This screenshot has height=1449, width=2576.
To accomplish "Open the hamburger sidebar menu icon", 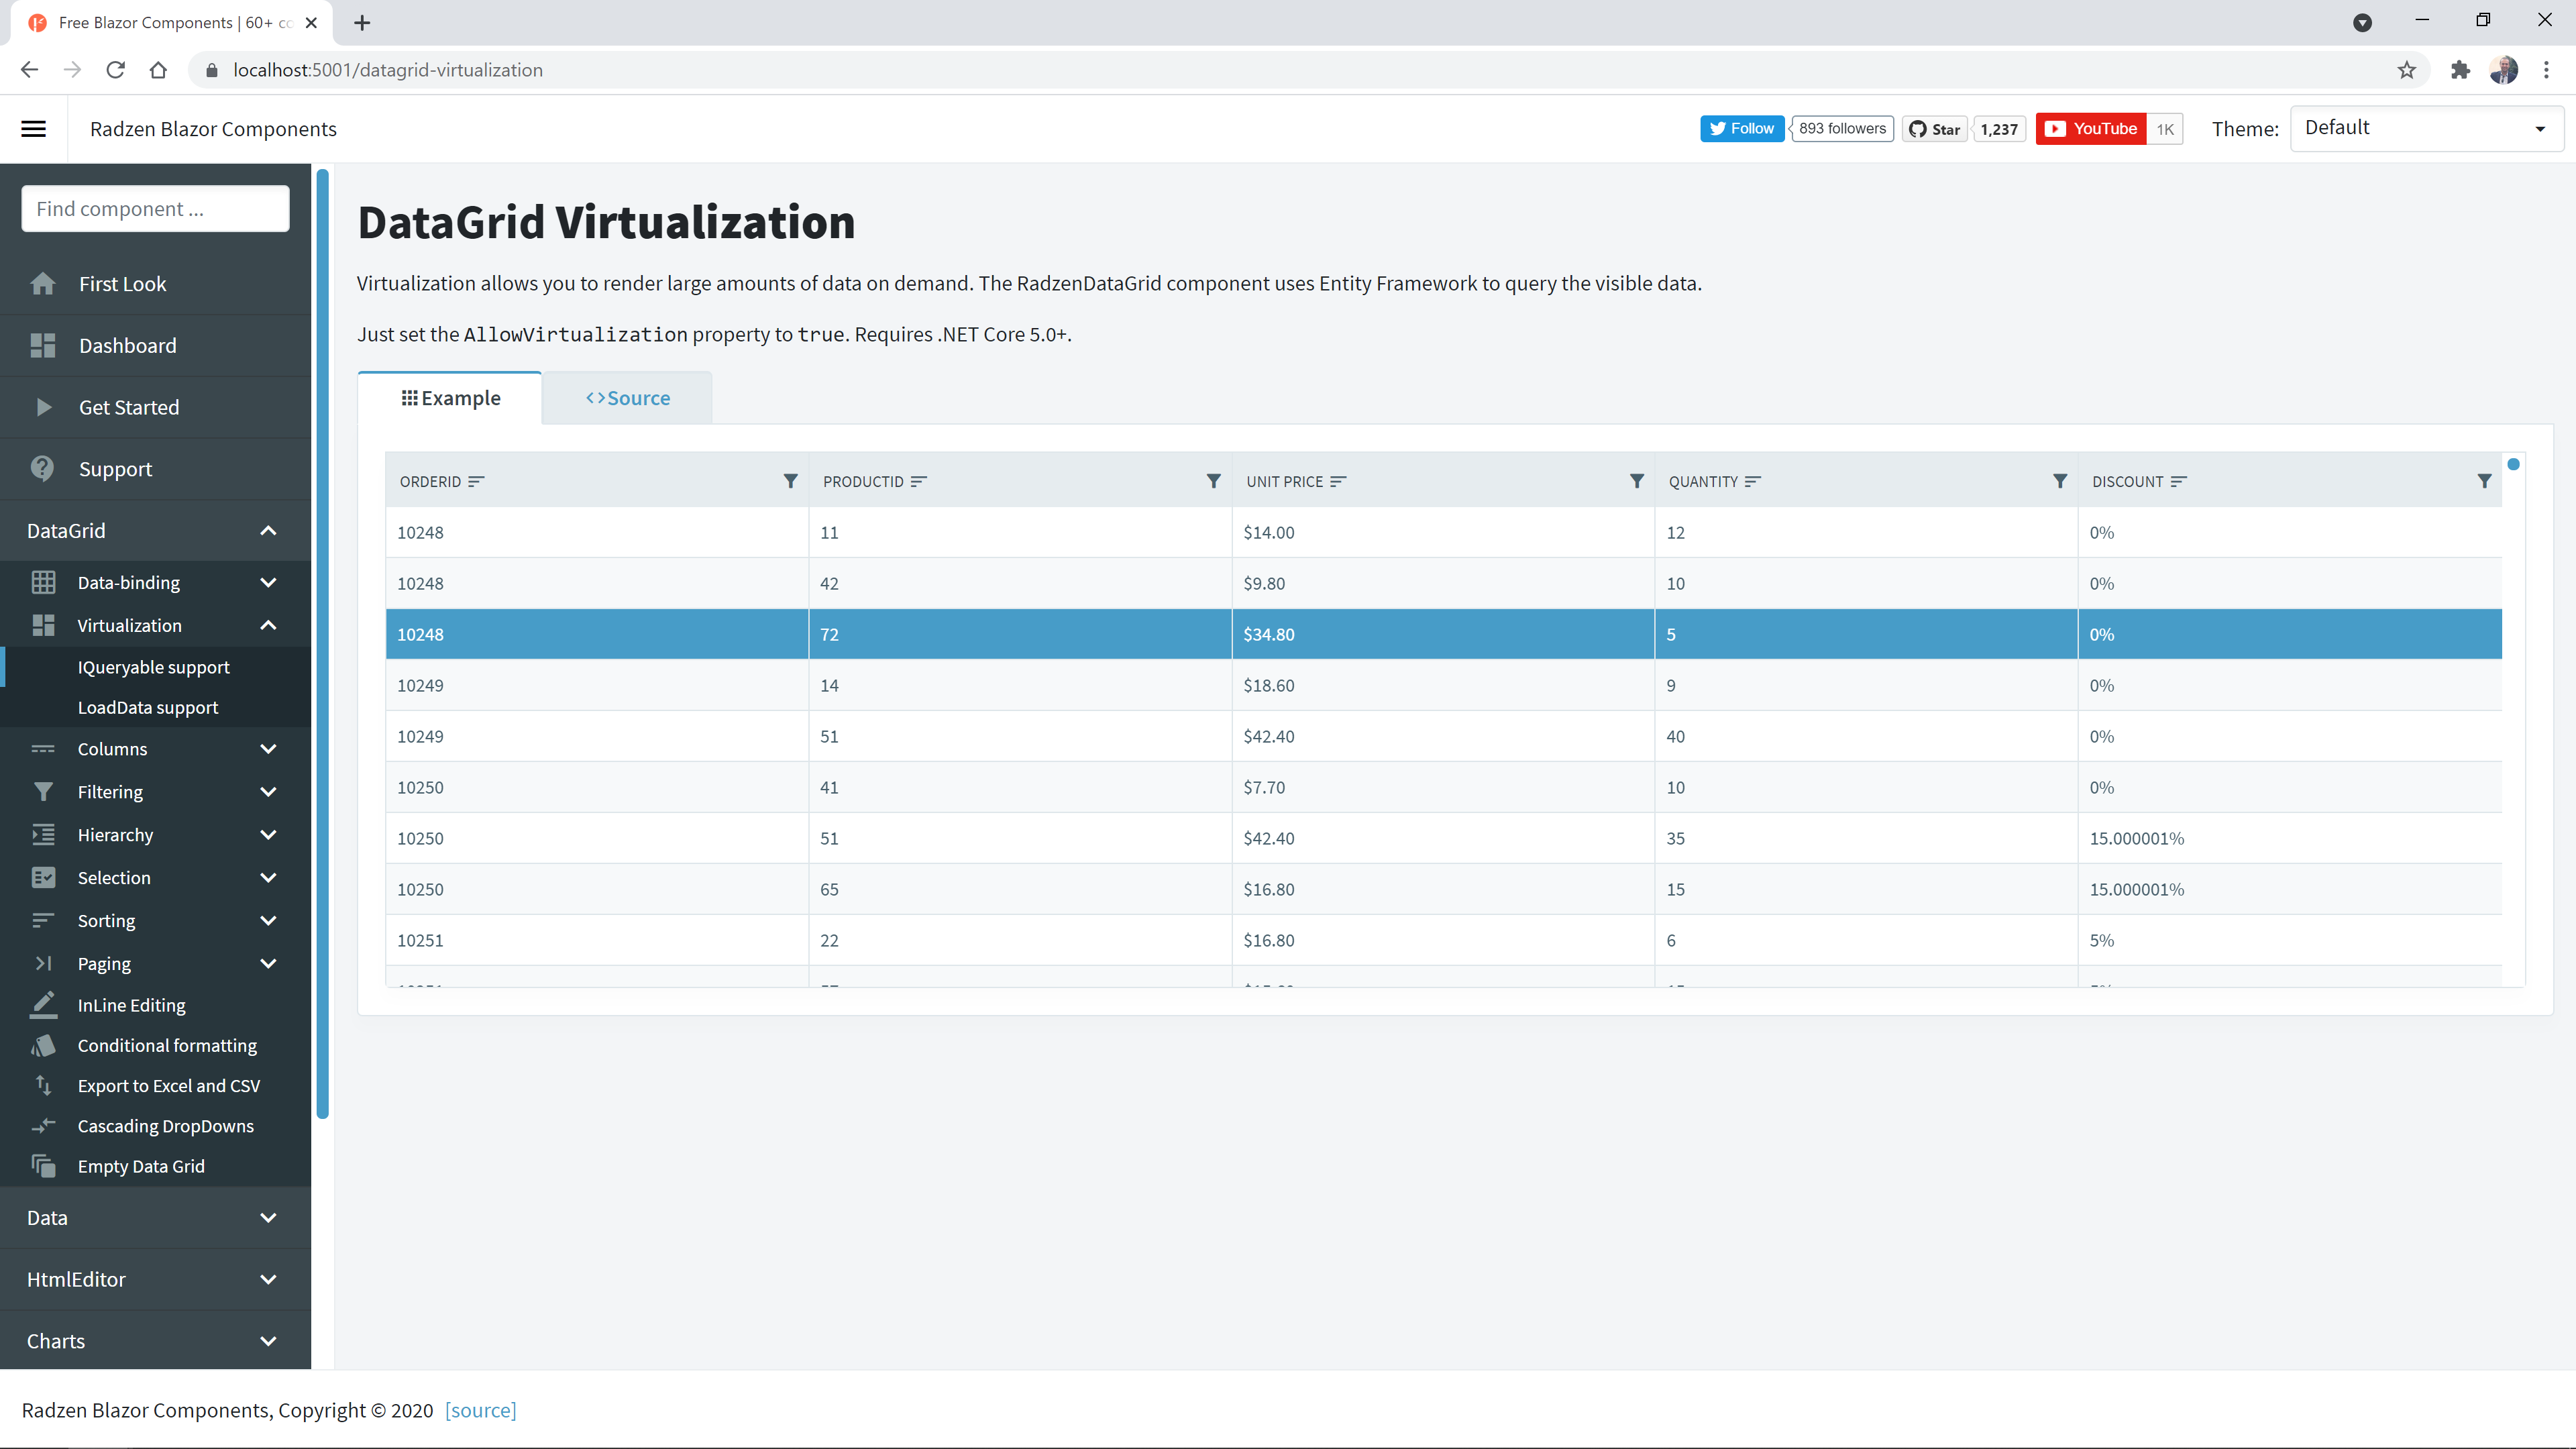I will (33, 129).
